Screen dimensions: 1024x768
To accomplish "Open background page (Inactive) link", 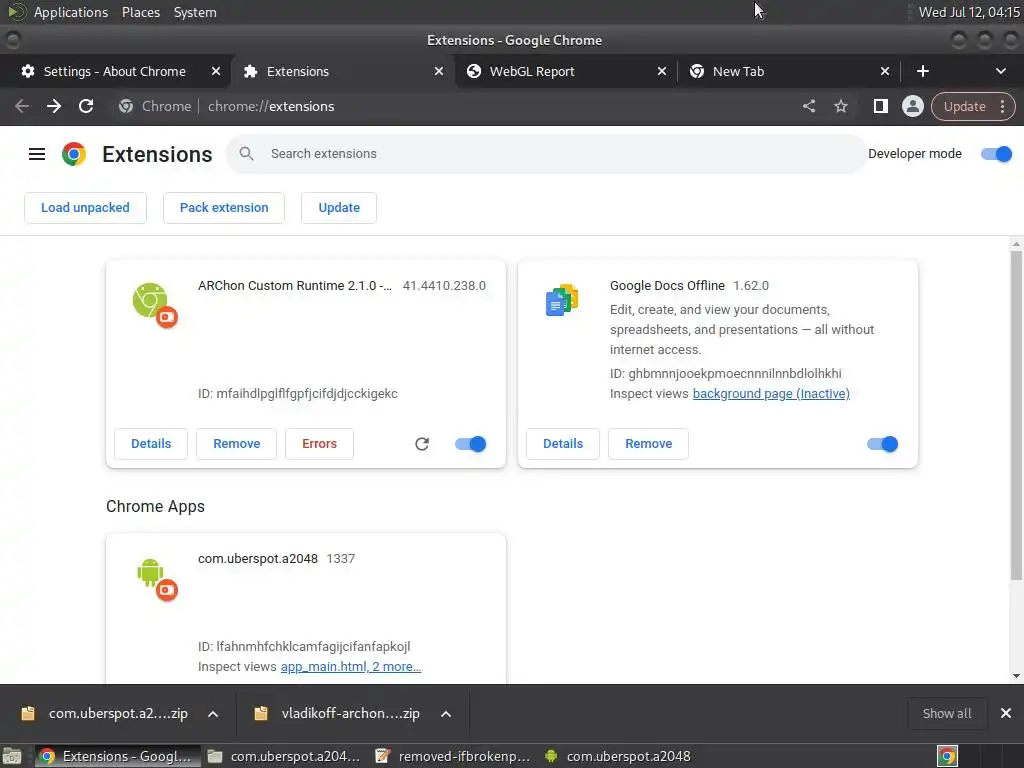I will [x=771, y=394].
